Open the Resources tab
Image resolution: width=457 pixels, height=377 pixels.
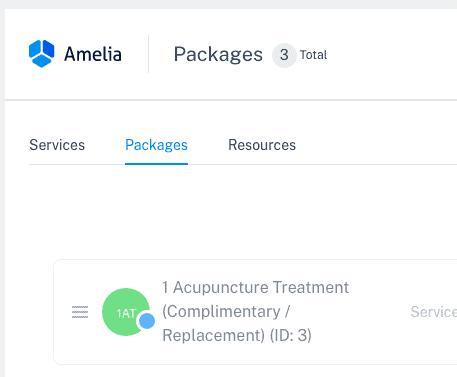[262, 145]
